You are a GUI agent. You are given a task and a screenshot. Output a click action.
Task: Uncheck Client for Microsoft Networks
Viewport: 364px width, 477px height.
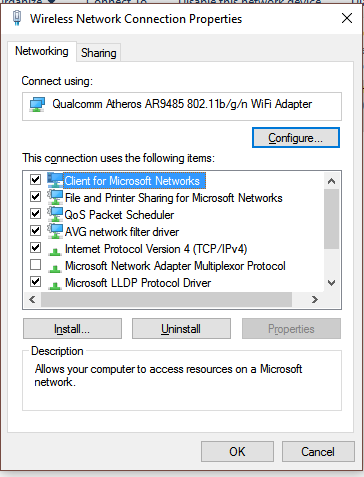(35, 180)
